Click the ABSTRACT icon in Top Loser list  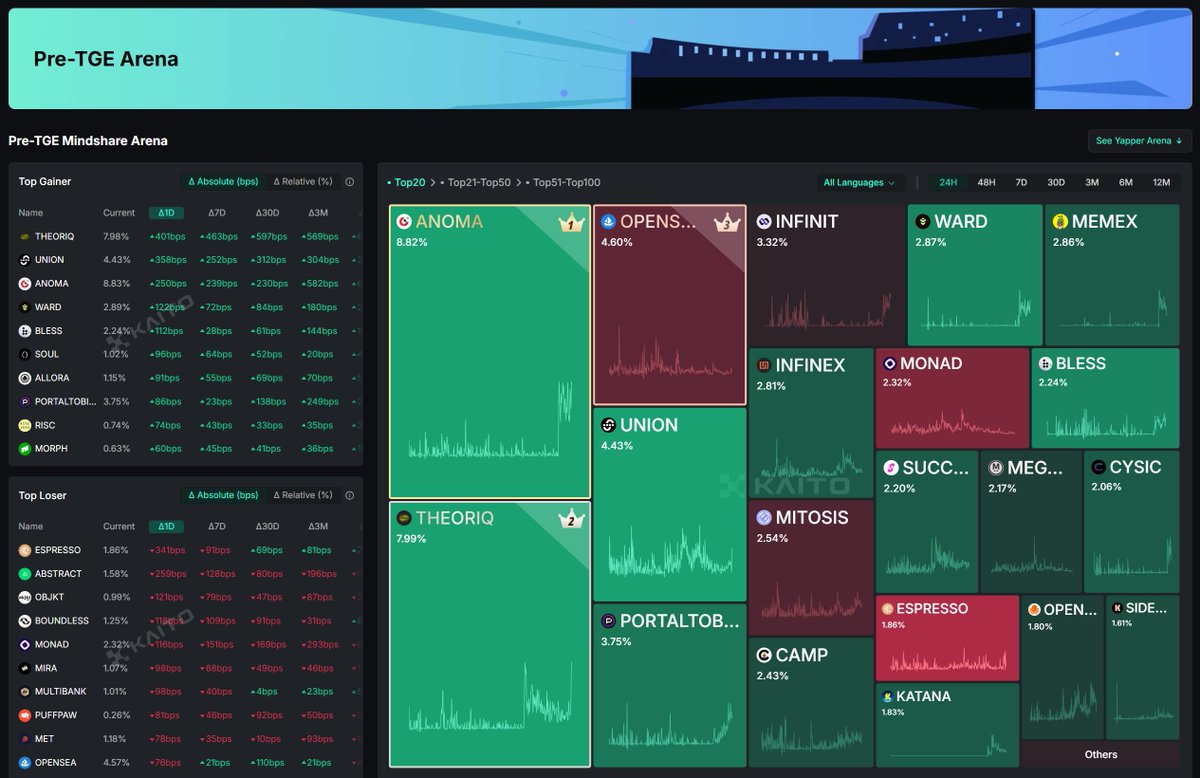[x=25, y=574]
